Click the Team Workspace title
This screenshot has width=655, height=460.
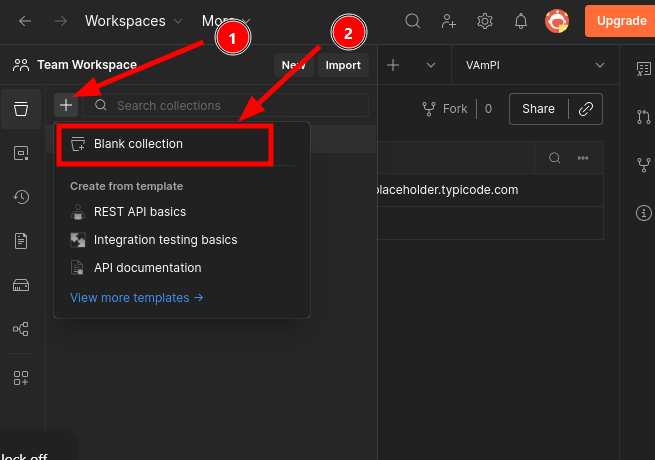coord(87,65)
